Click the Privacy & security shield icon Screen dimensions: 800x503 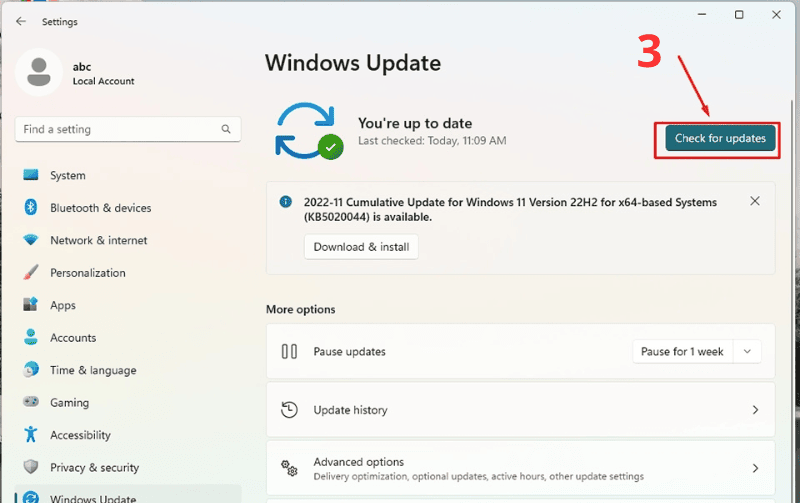tap(31, 468)
